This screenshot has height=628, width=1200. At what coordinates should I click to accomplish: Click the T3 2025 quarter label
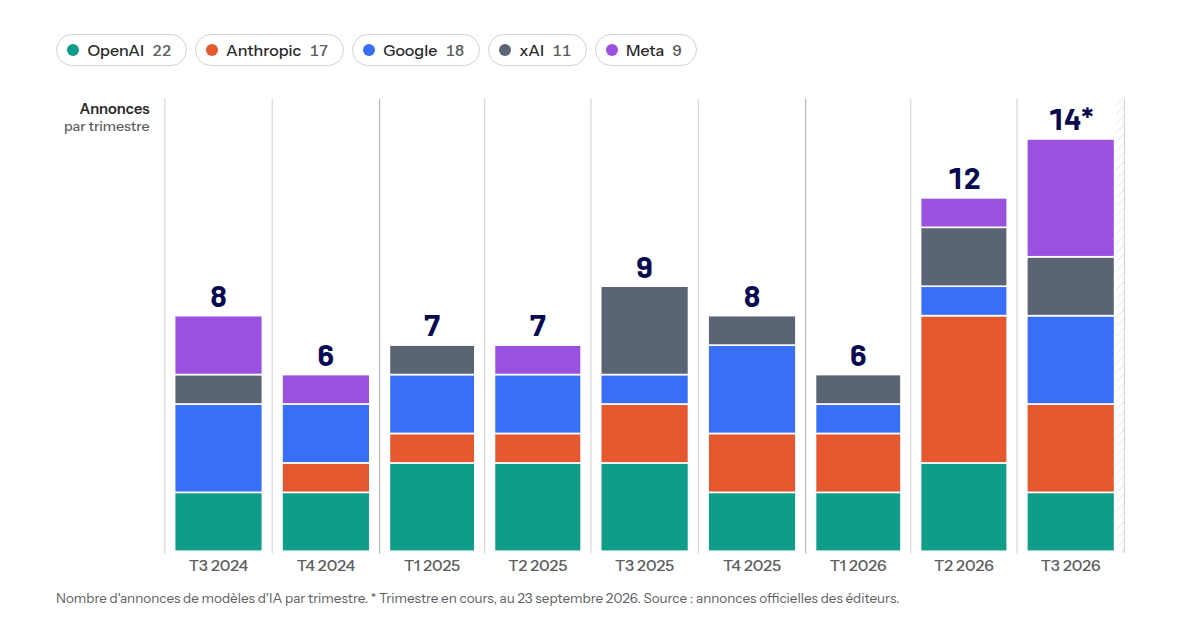coord(644,566)
